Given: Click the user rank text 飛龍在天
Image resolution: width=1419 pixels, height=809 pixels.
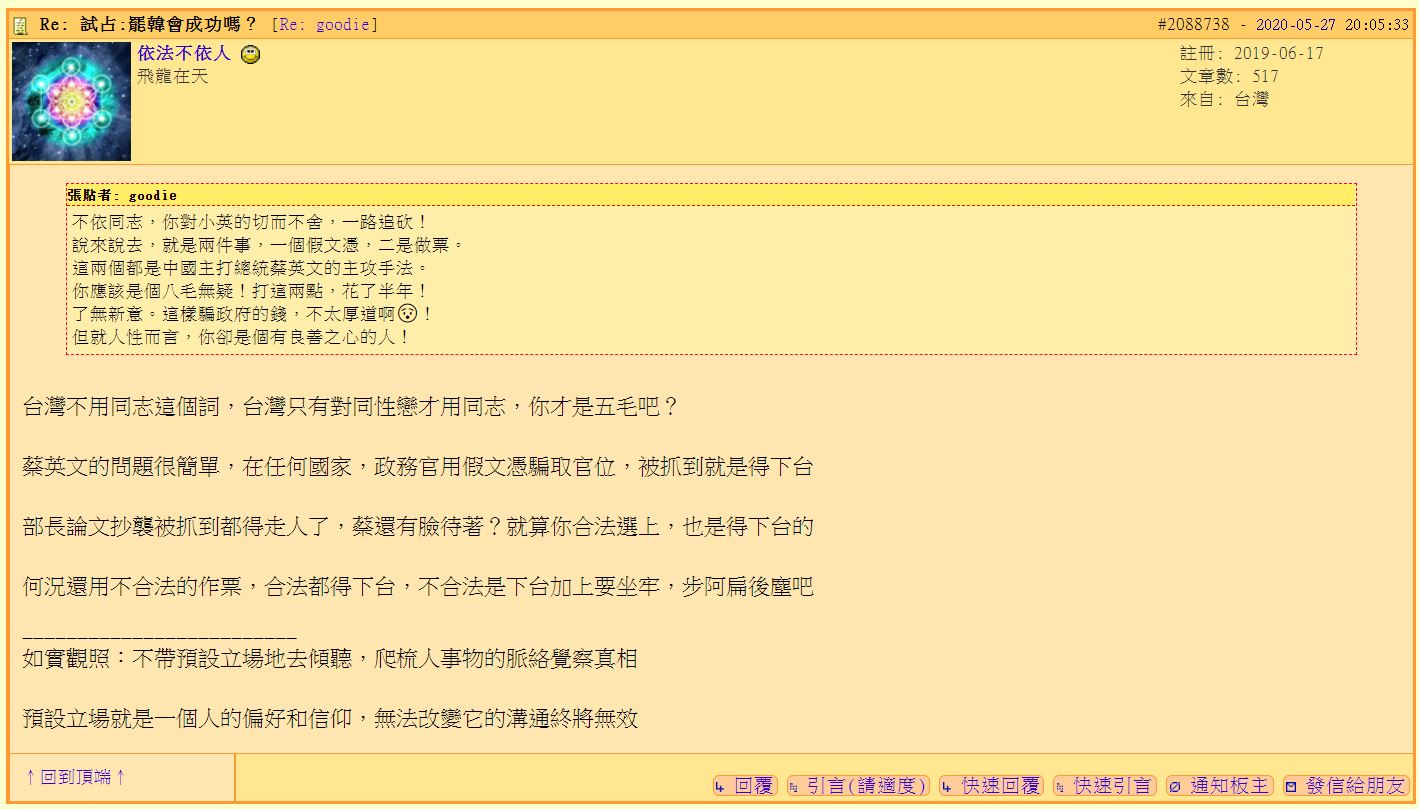Looking at the screenshot, I should click(x=173, y=77).
